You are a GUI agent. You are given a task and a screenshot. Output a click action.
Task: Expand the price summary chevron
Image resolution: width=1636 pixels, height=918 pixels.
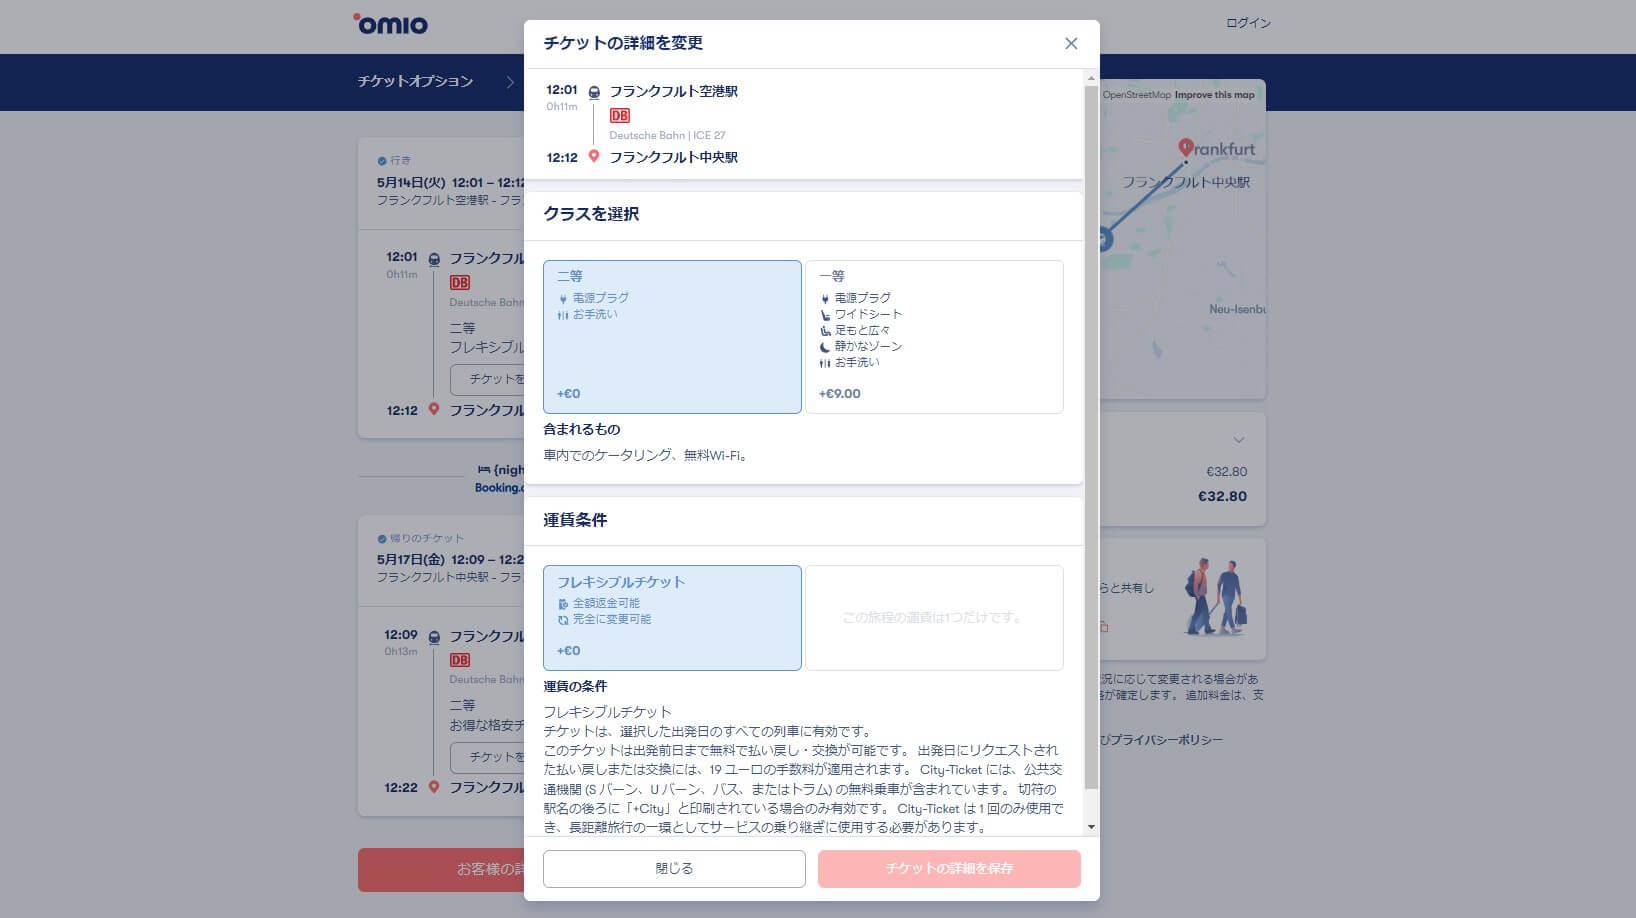coord(1239,440)
